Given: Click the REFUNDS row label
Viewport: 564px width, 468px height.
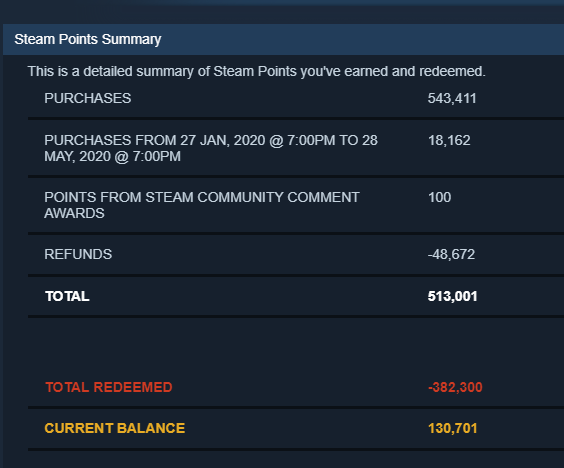Looking at the screenshot, I should (78, 254).
